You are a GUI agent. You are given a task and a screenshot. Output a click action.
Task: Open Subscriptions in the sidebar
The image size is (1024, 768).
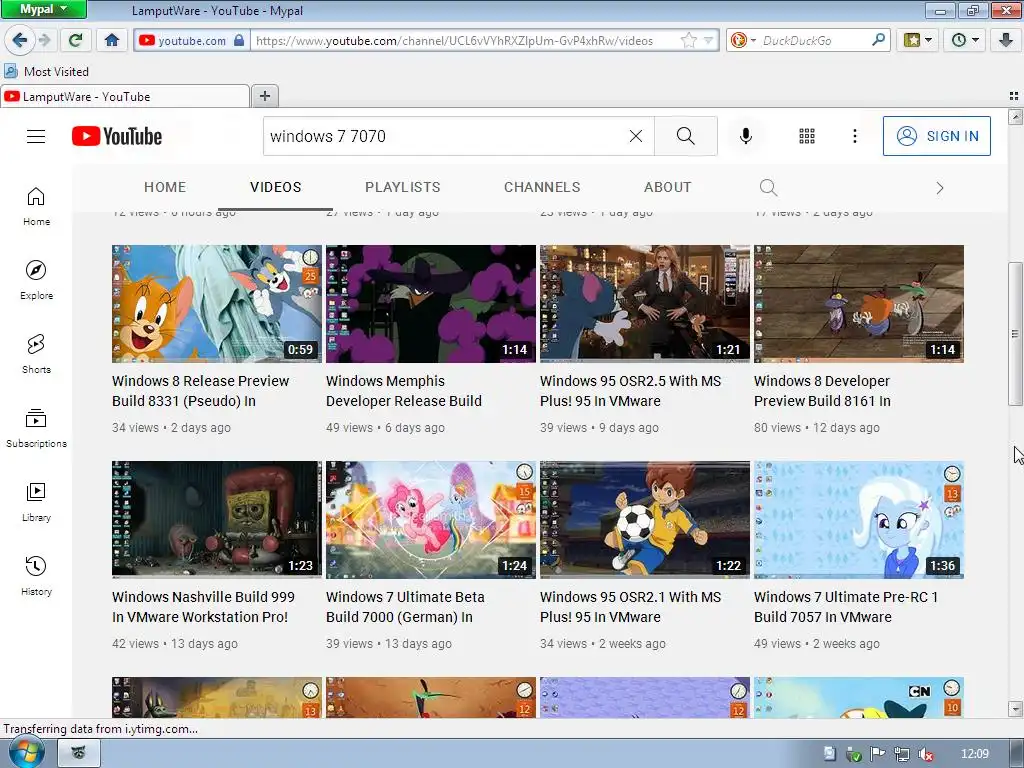[x=36, y=428]
